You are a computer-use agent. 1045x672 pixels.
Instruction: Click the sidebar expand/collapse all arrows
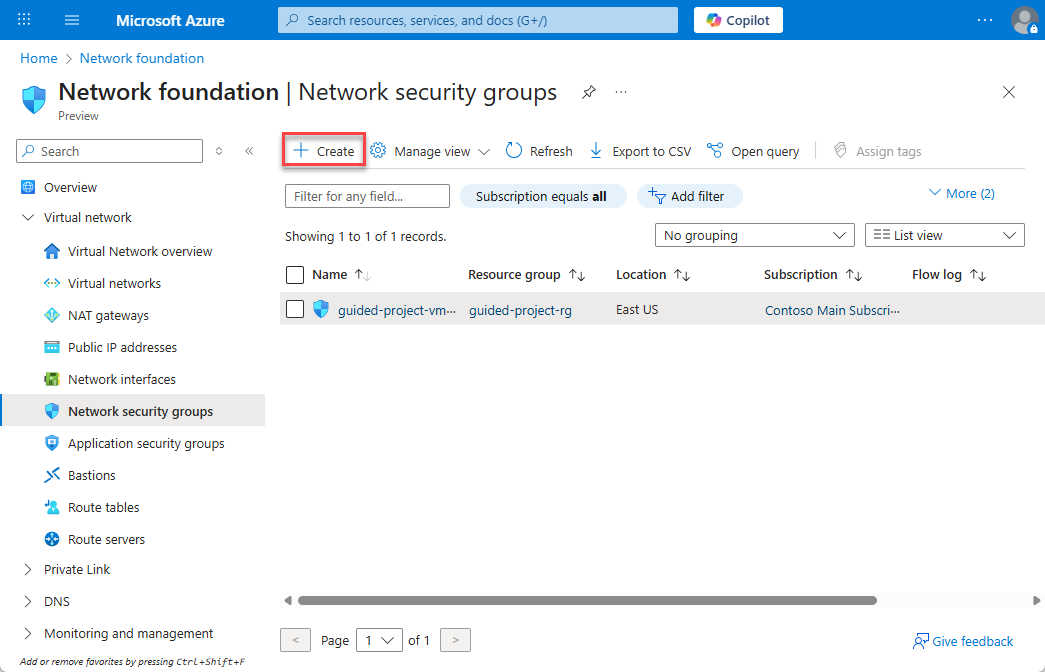pos(219,151)
